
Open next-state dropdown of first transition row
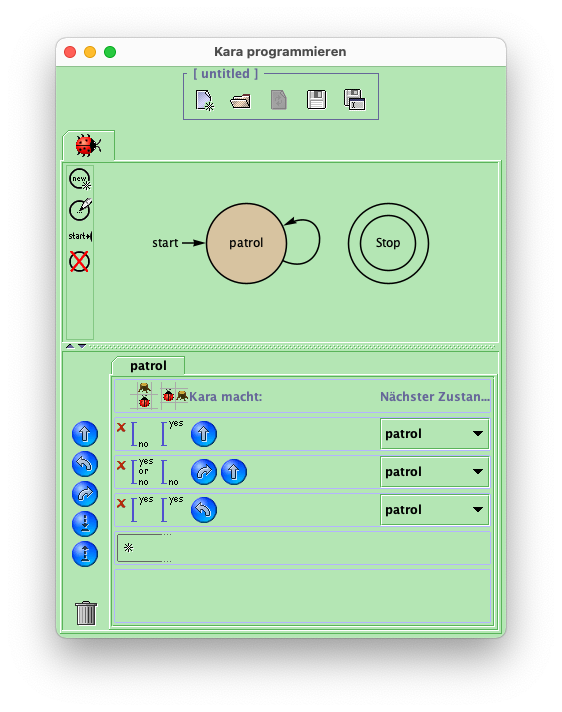434,434
